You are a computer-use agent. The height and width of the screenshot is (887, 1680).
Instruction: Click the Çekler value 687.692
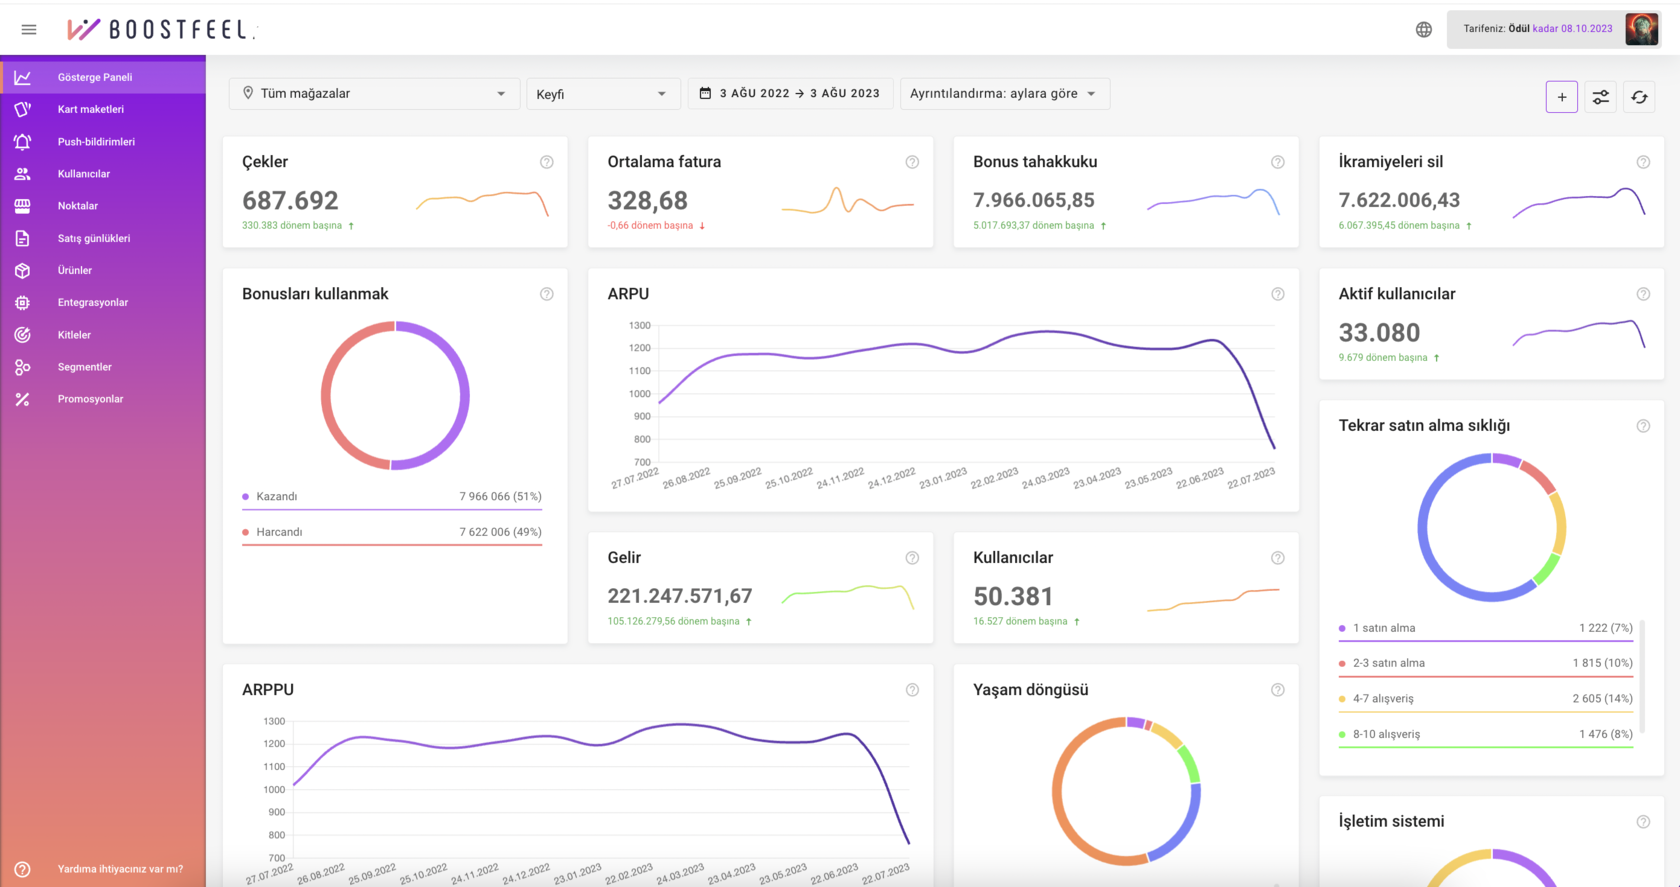coord(290,201)
